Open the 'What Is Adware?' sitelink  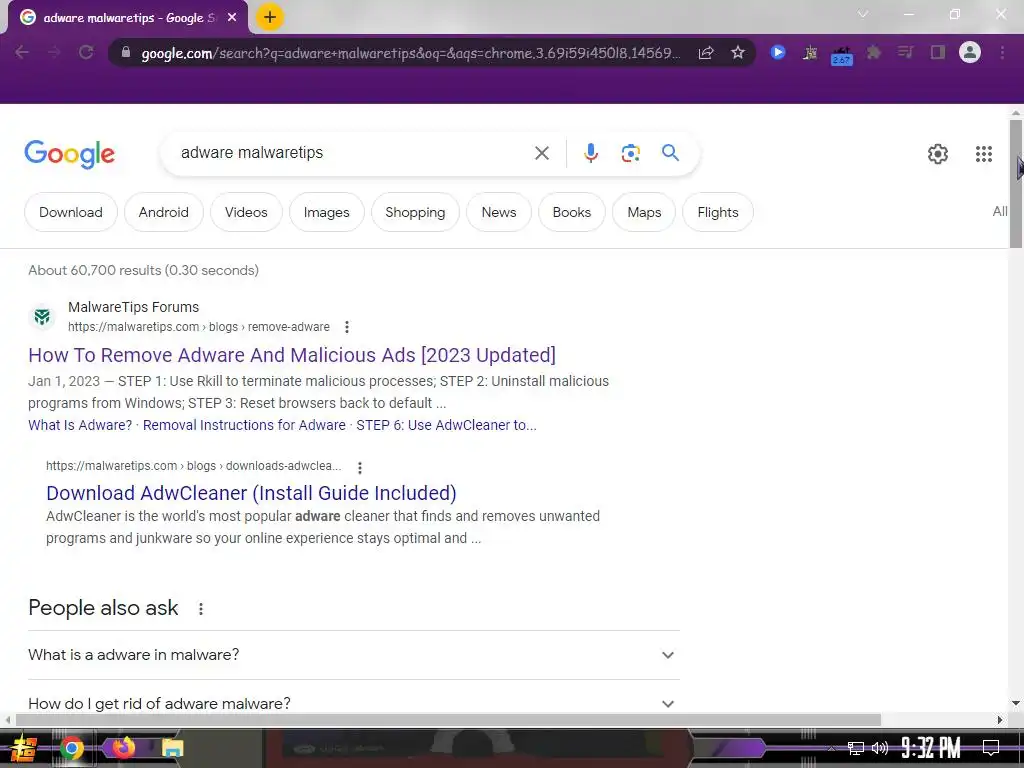point(80,425)
